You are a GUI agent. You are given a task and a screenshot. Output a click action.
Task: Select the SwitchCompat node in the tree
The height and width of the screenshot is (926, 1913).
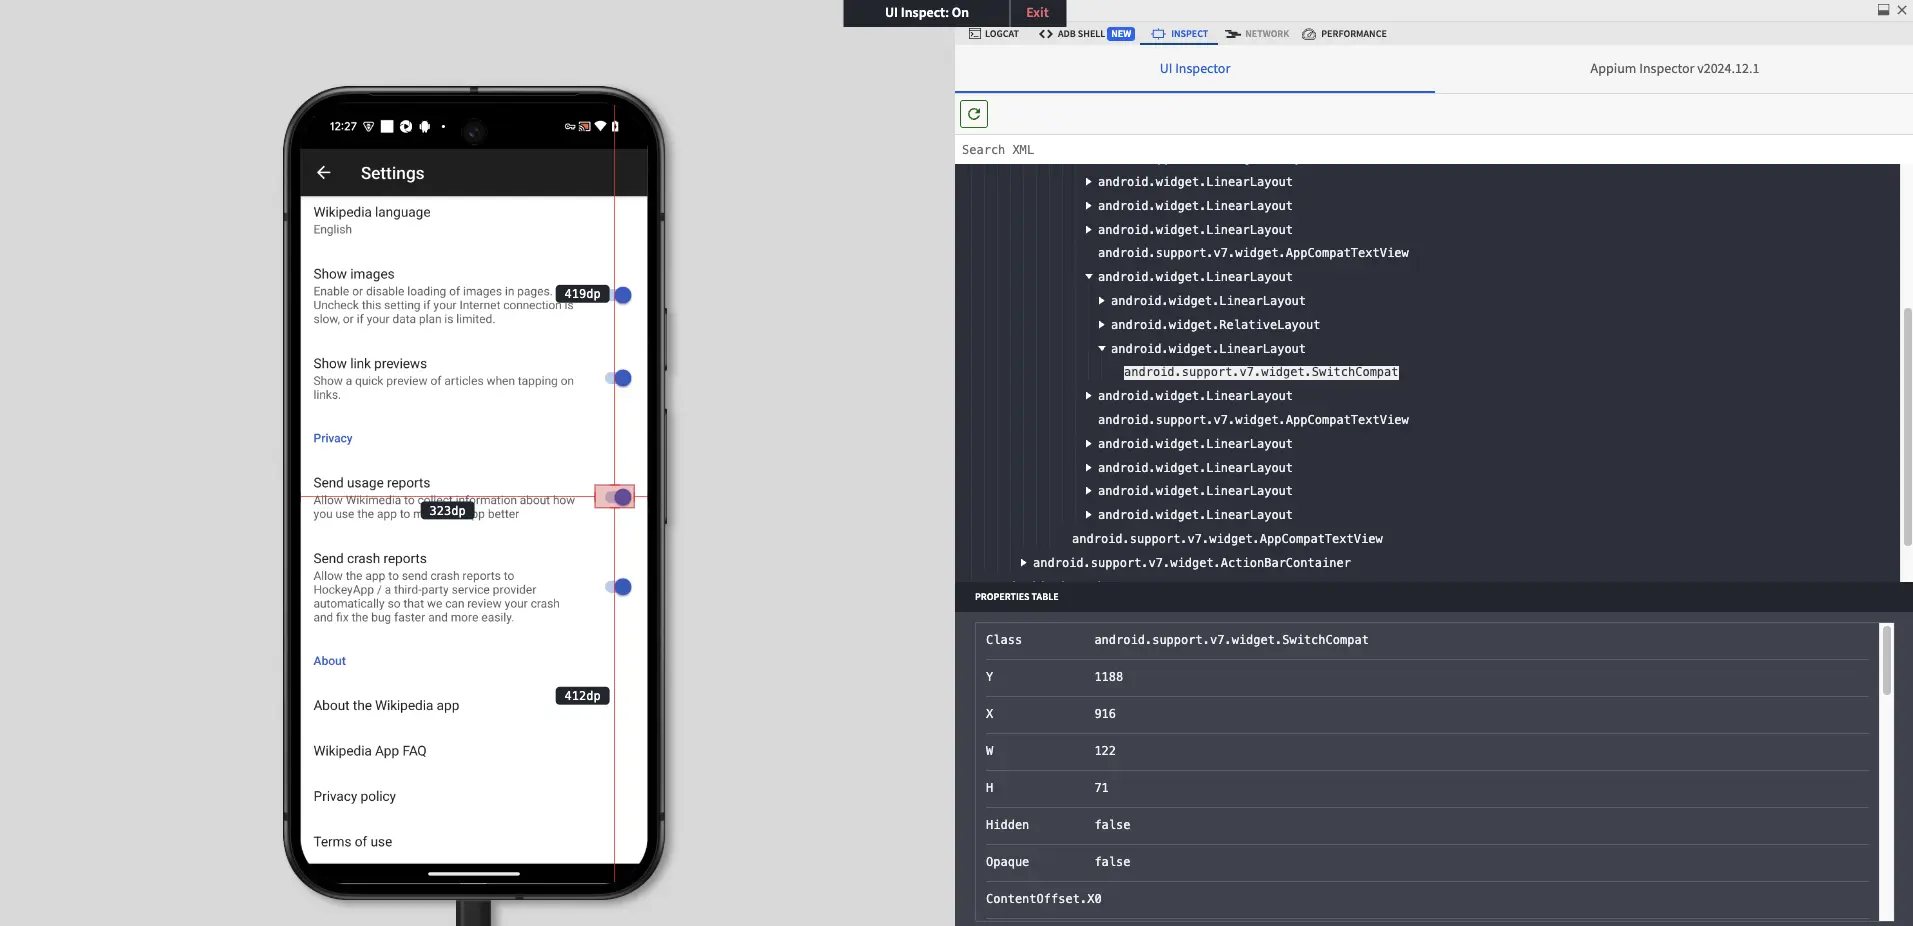[x=1261, y=372]
